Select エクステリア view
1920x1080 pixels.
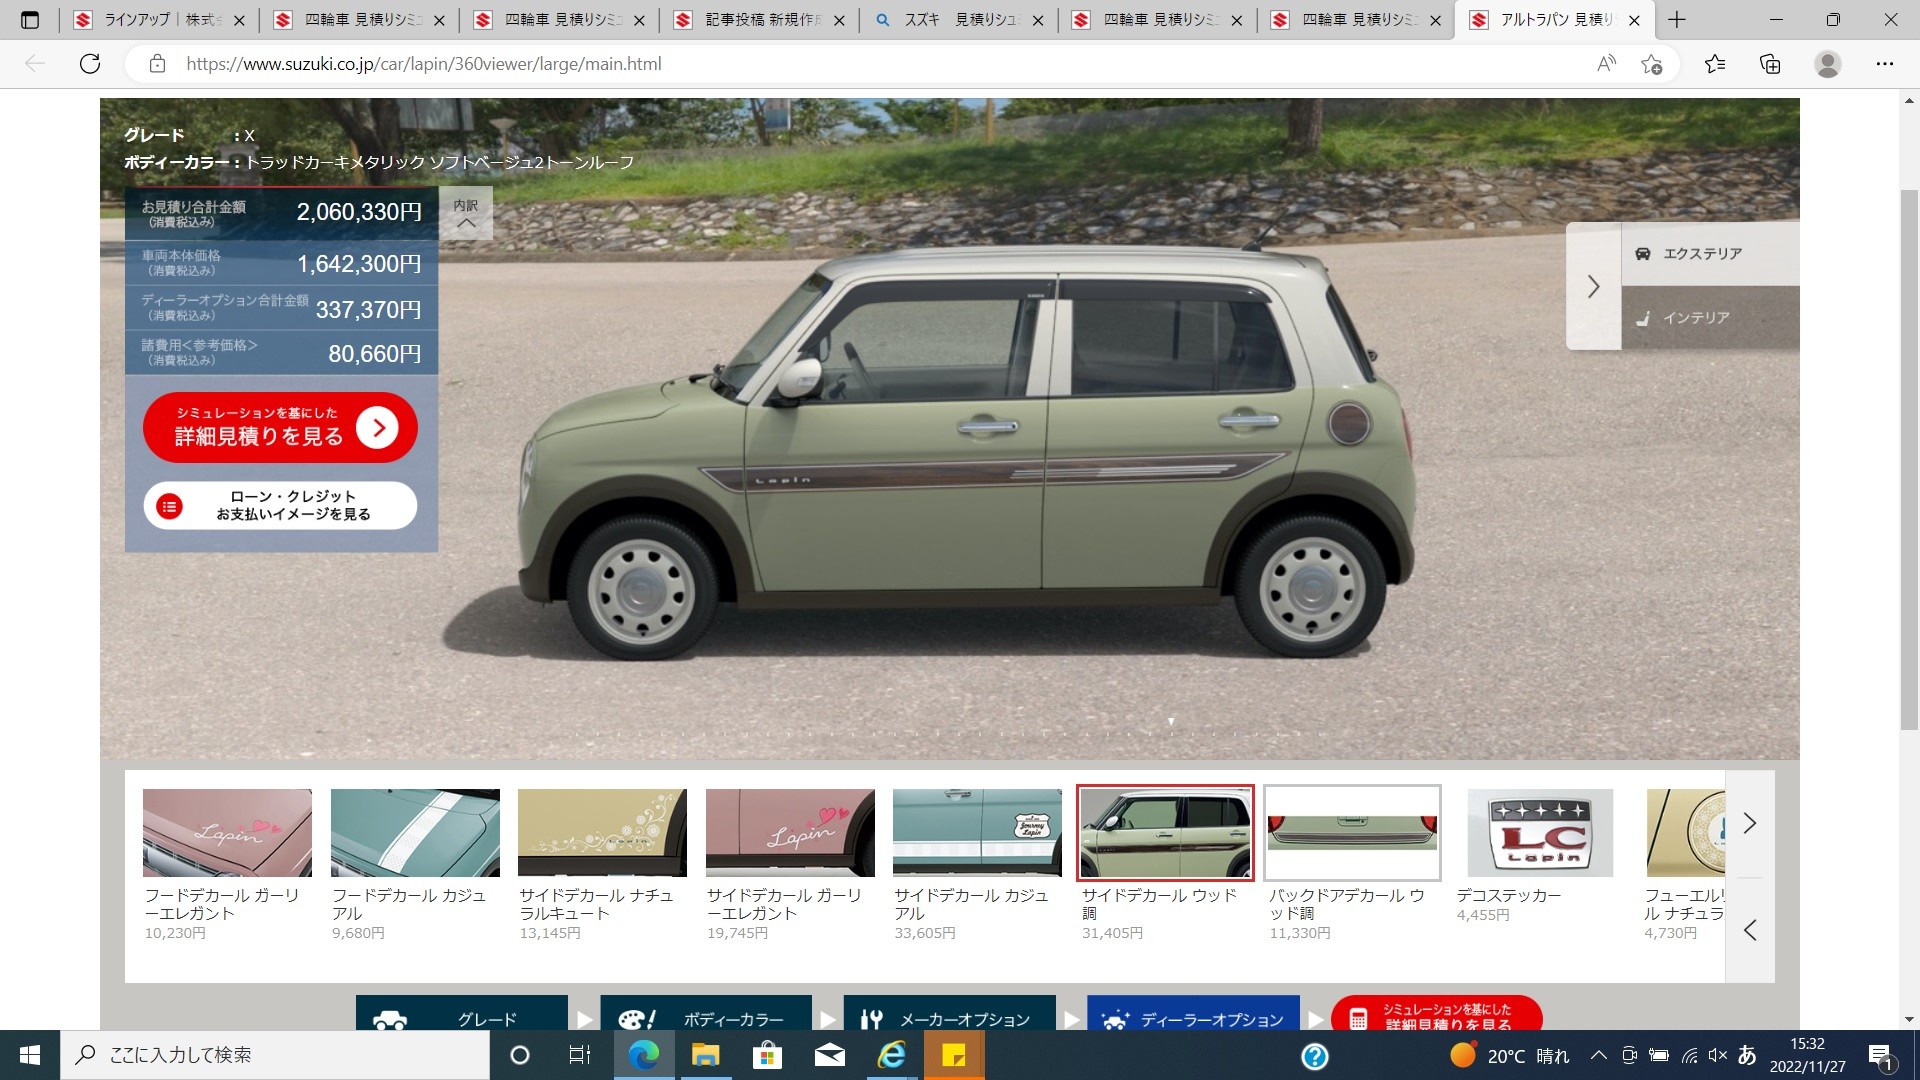point(1710,254)
